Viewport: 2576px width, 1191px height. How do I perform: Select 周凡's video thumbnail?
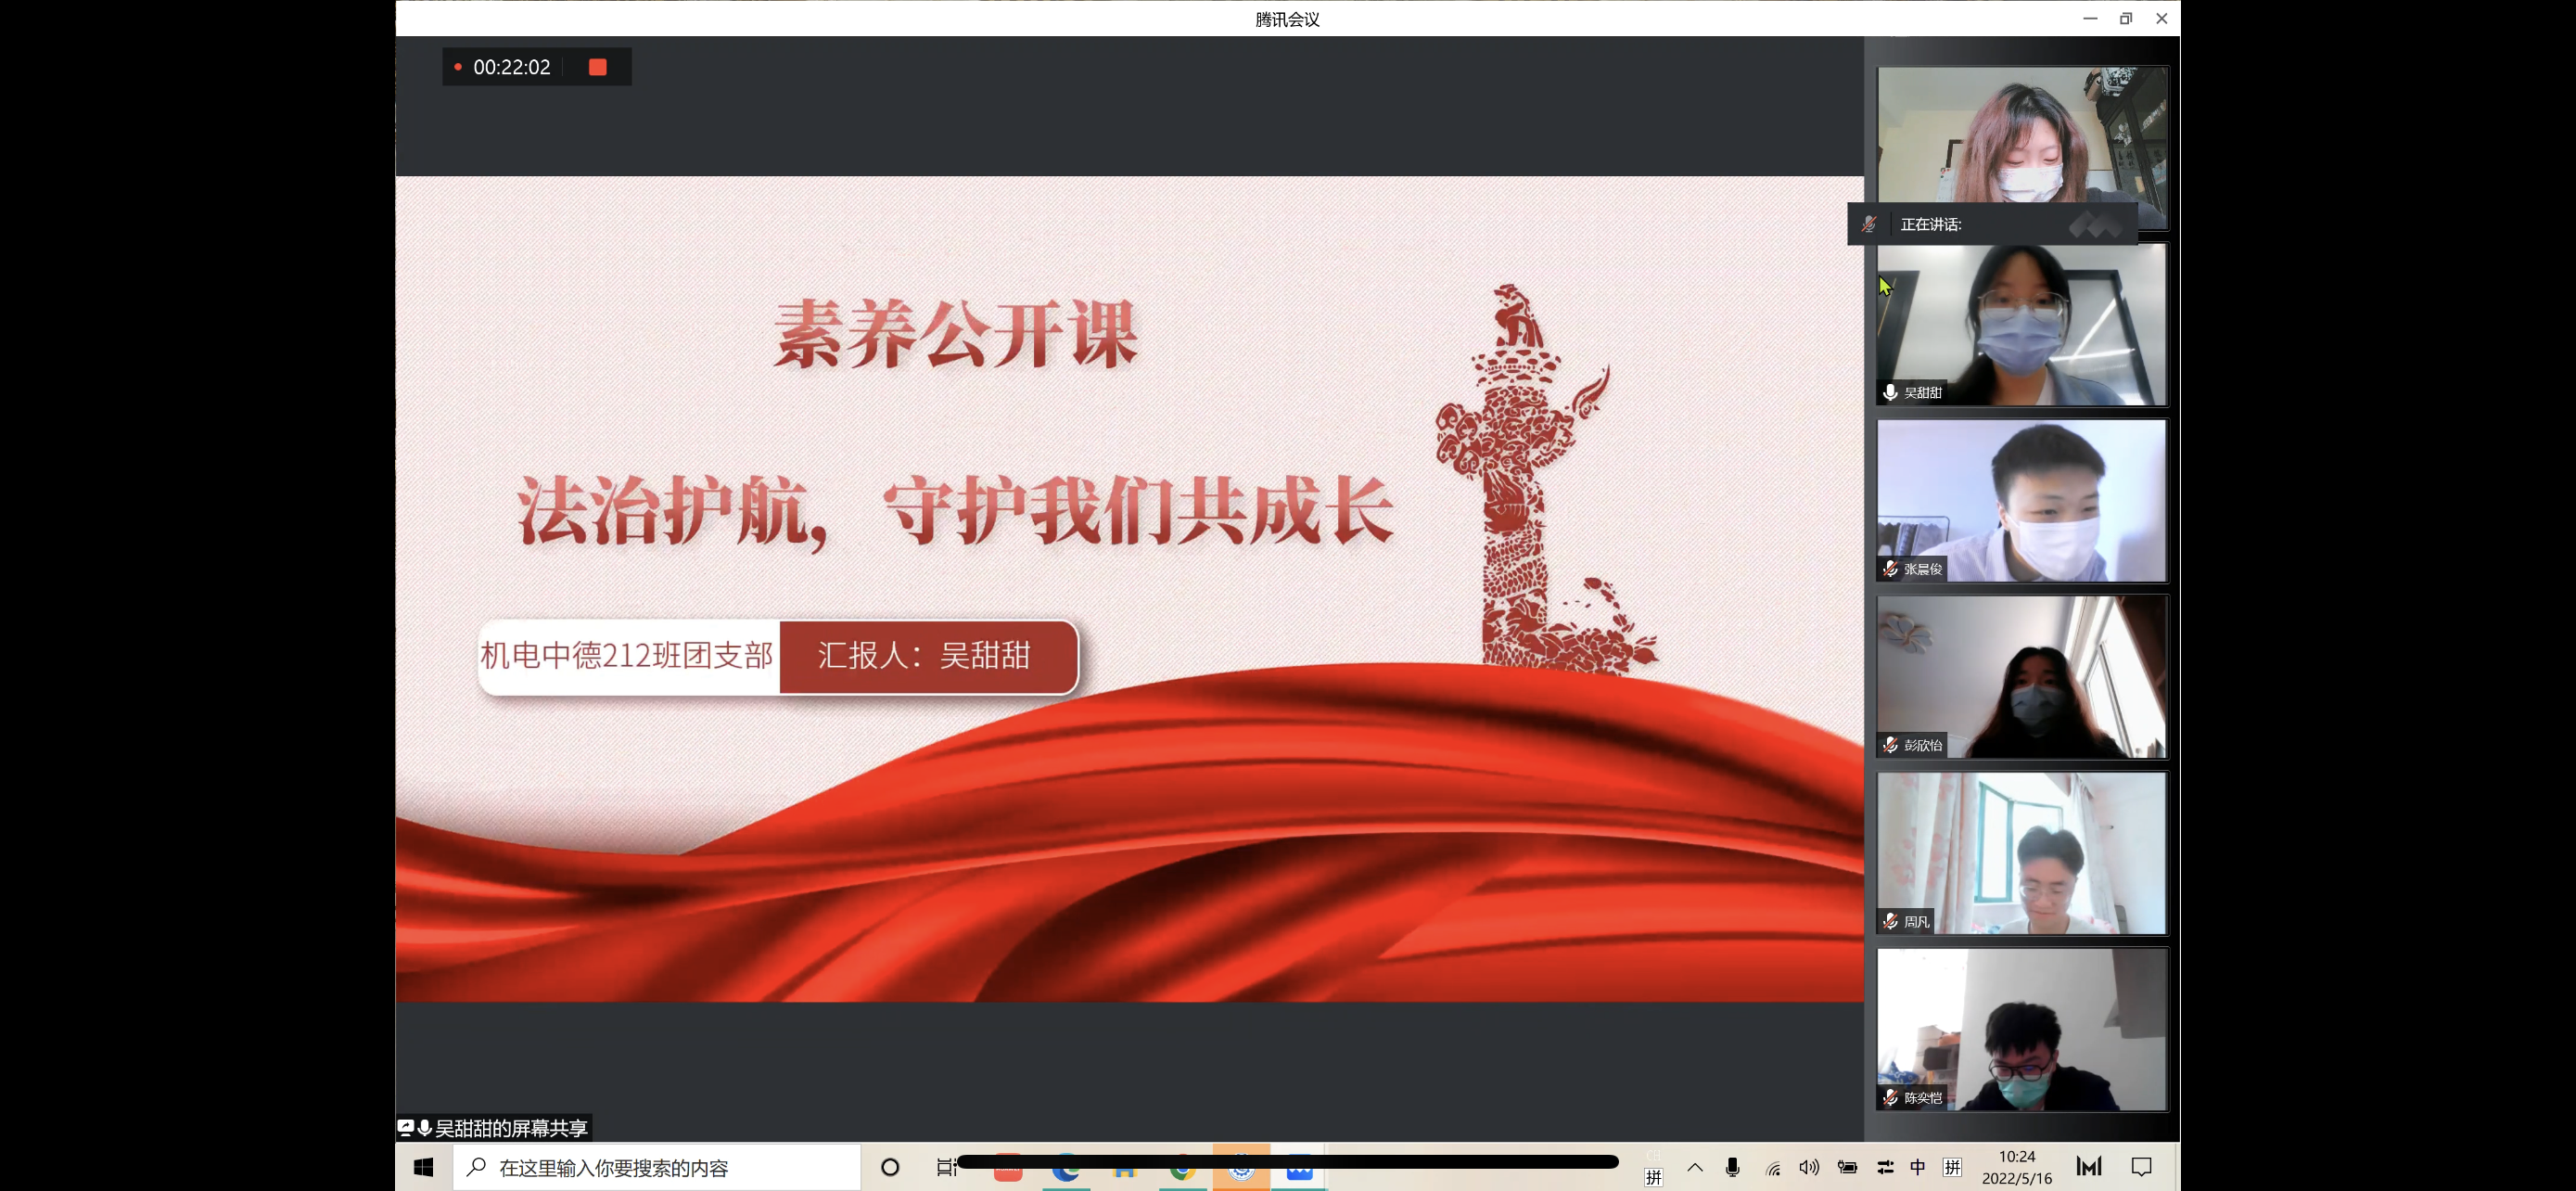2022,853
